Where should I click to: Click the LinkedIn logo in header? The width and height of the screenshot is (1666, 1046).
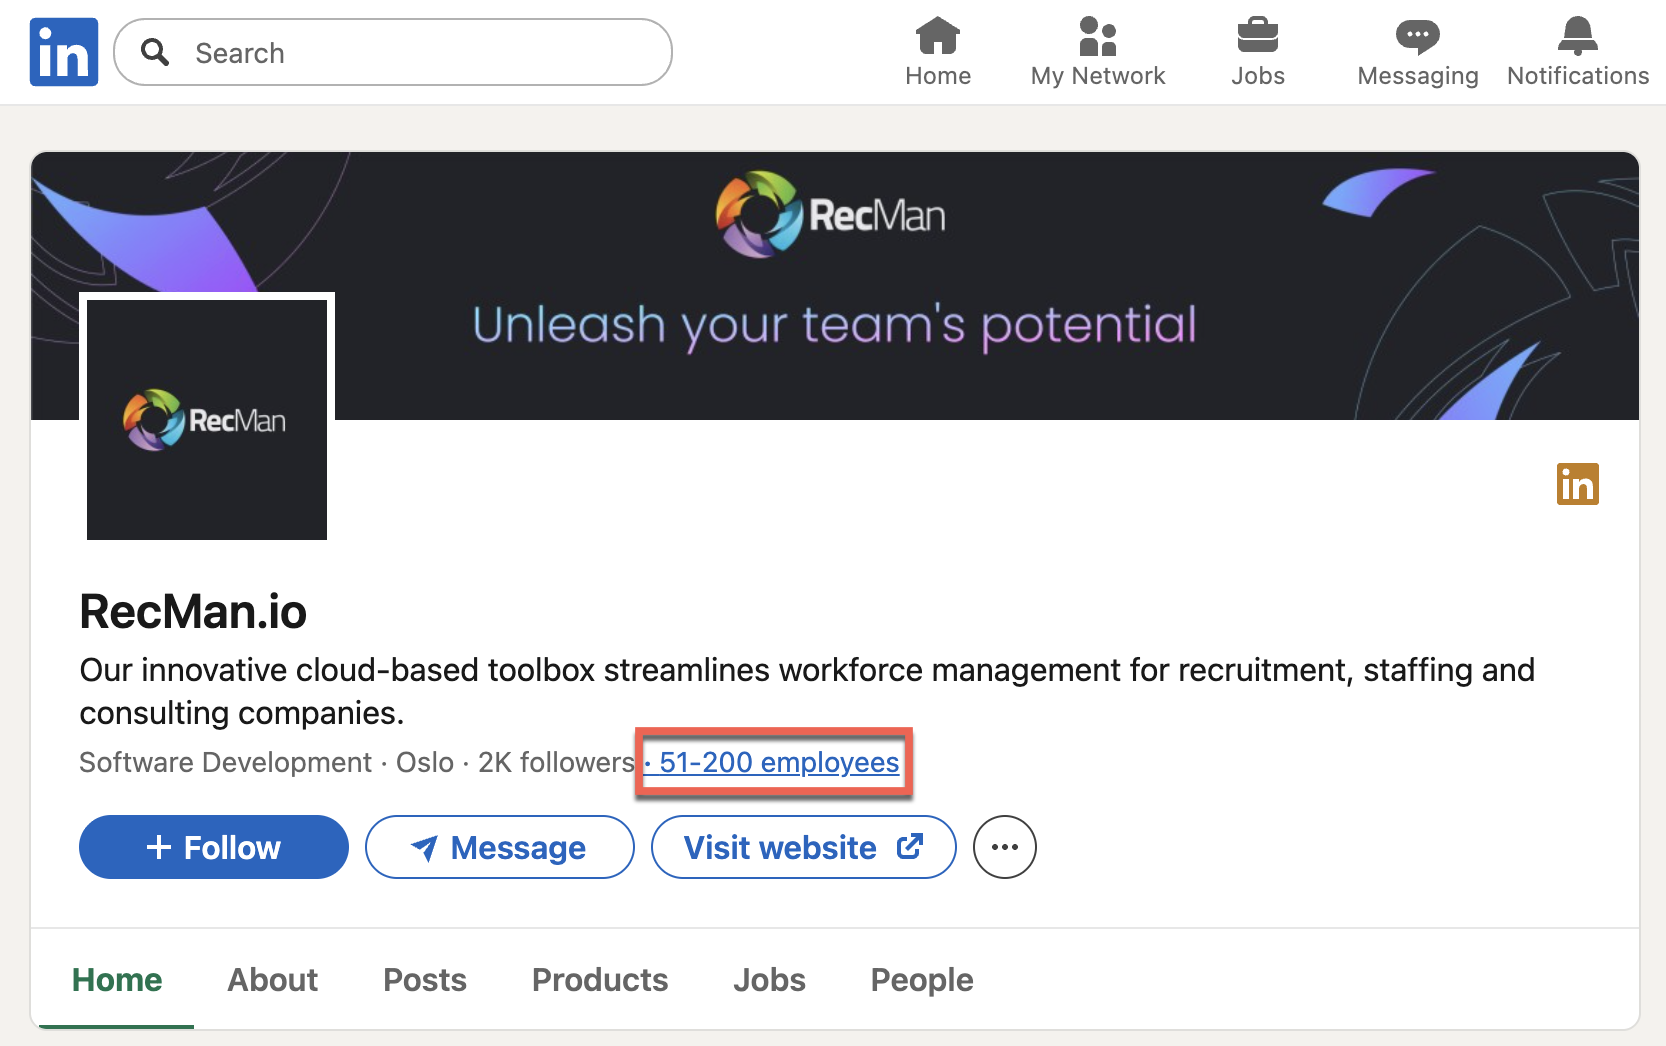click(64, 52)
